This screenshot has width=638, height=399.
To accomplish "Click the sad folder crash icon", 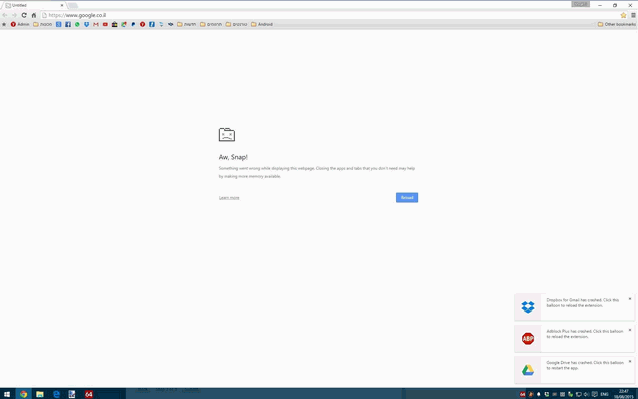I will coord(227,135).
